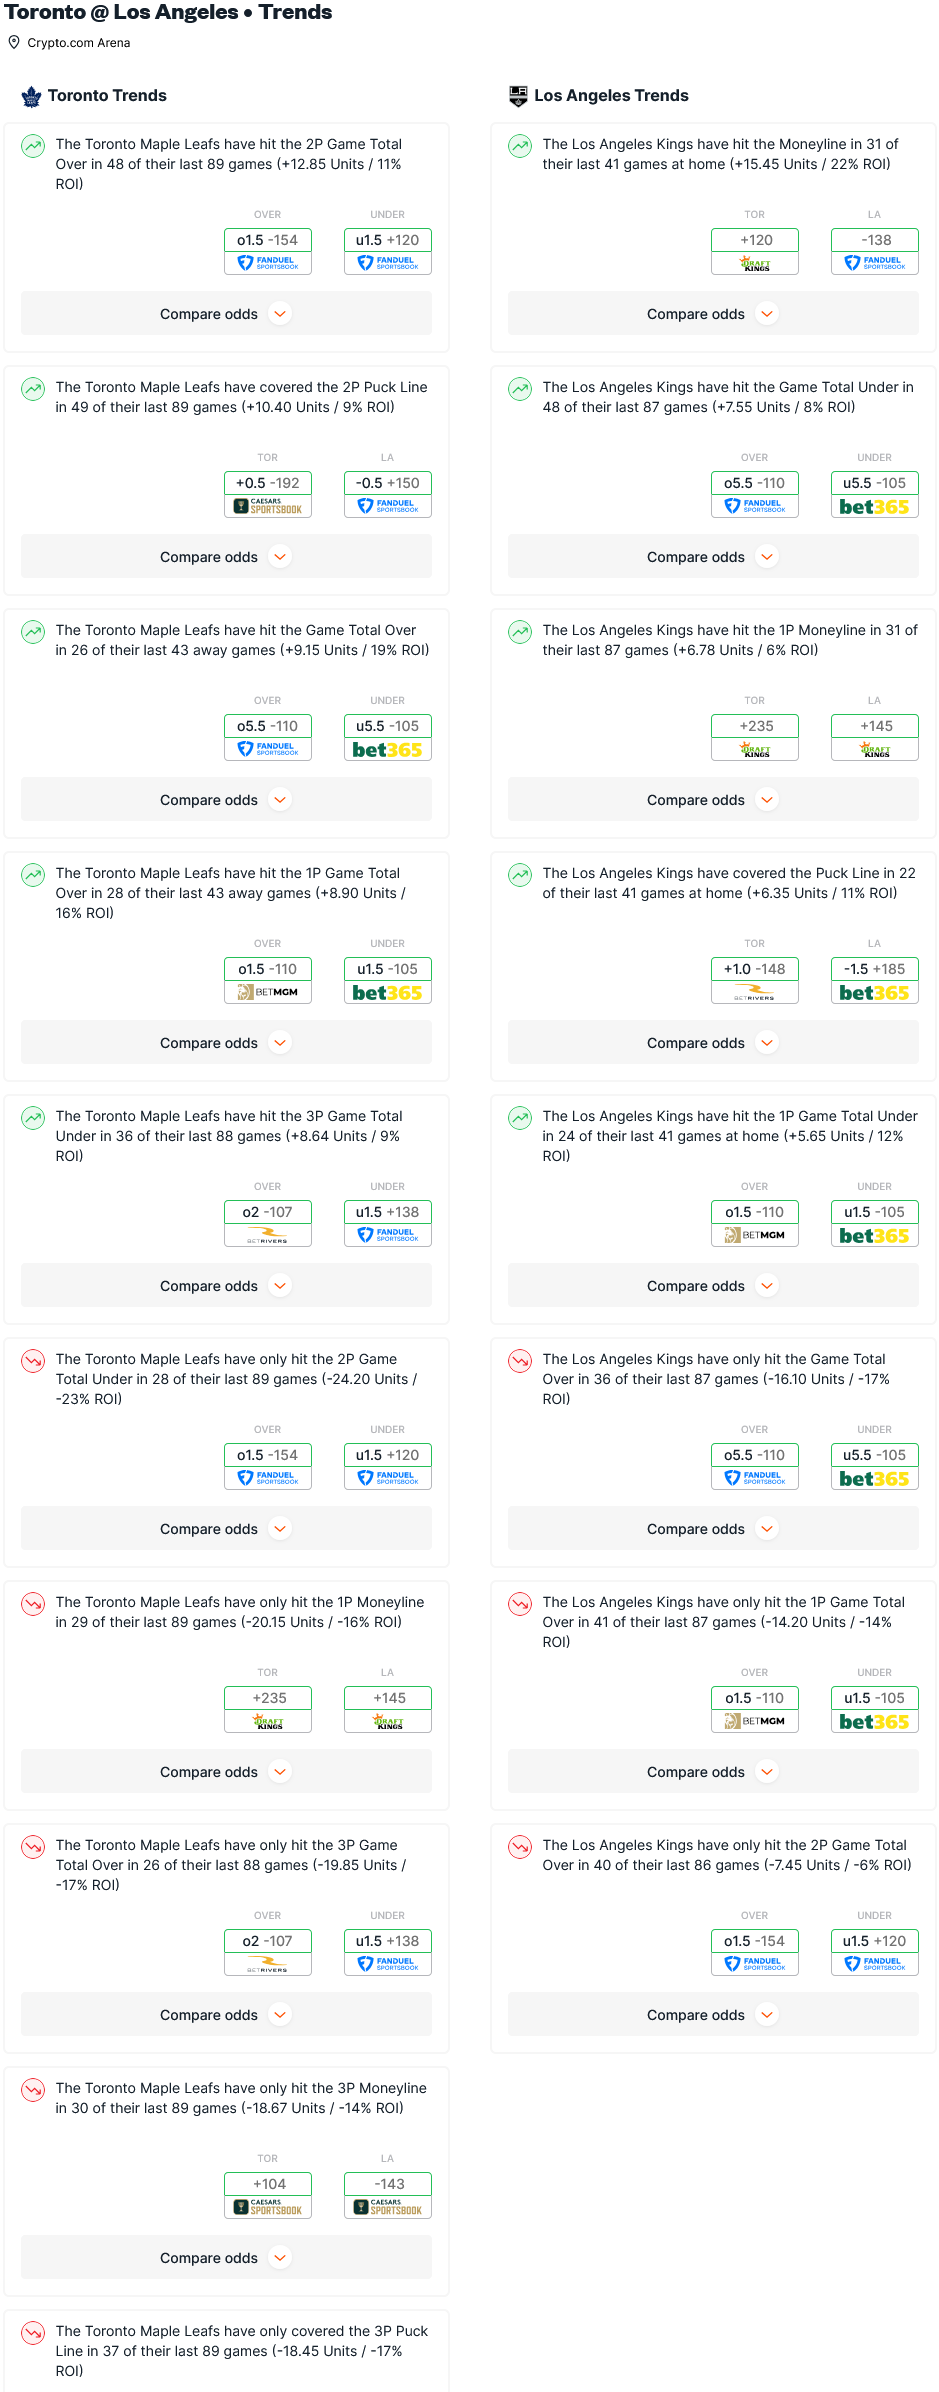Select the LA -138 FanDuel moneyline odds
The height and width of the screenshot is (2392, 939).
[875, 251]
